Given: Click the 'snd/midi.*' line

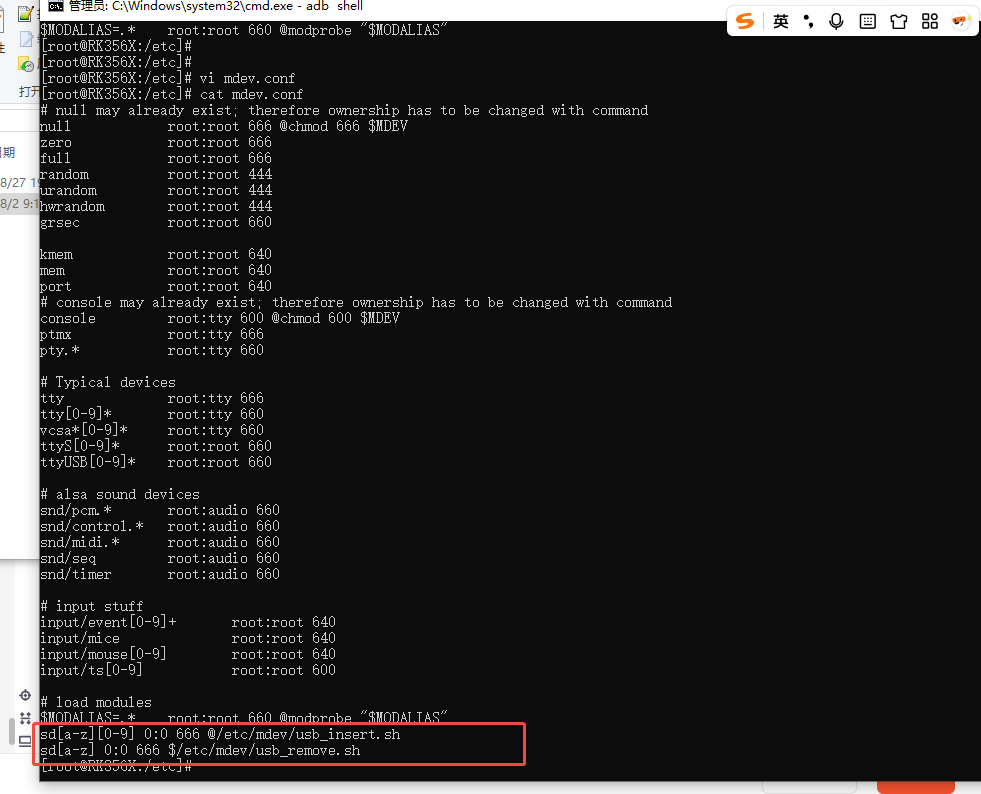Looking at the screenshot, I should click(x=160, y=542).
